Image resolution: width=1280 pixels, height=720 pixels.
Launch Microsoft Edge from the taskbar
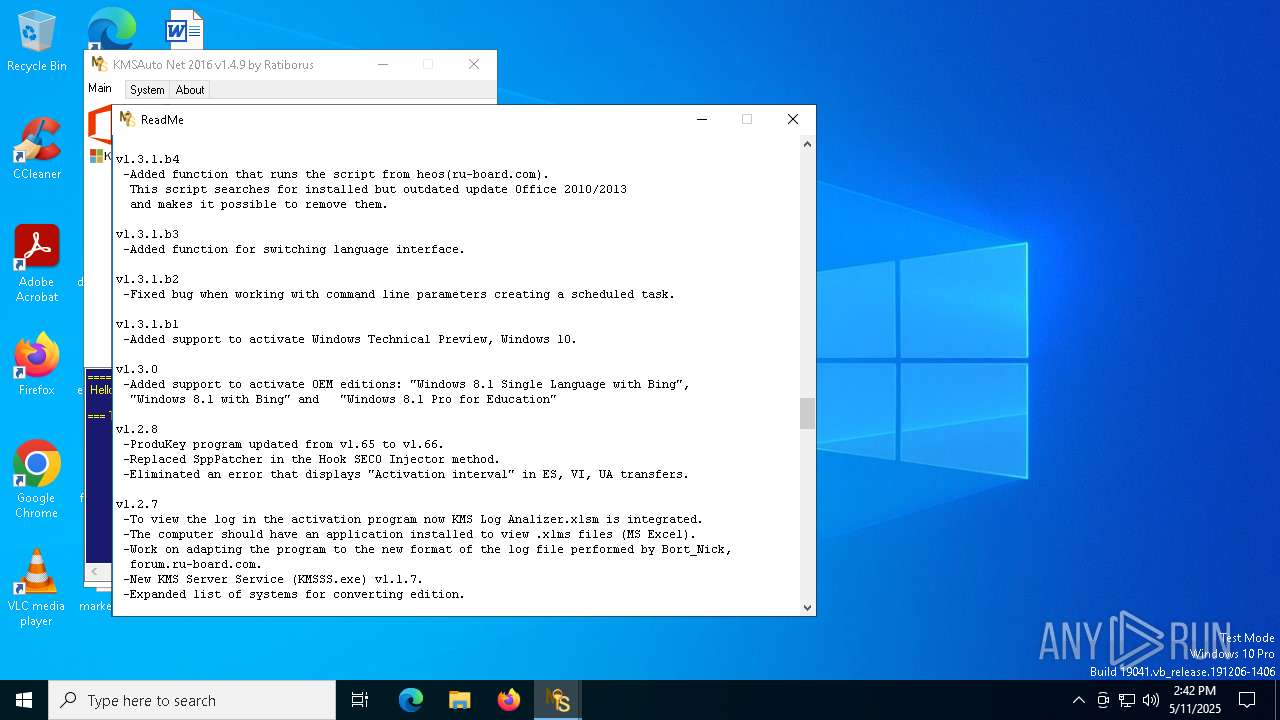point(411,700)
